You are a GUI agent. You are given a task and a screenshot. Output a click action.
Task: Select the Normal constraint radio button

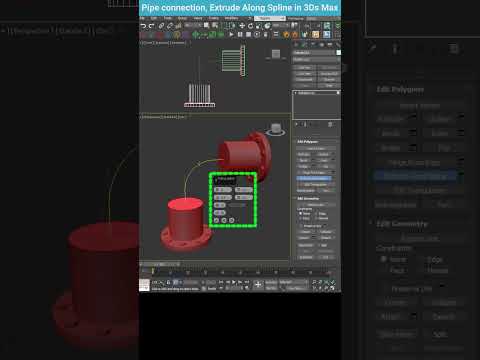click(x=316, y=218)
